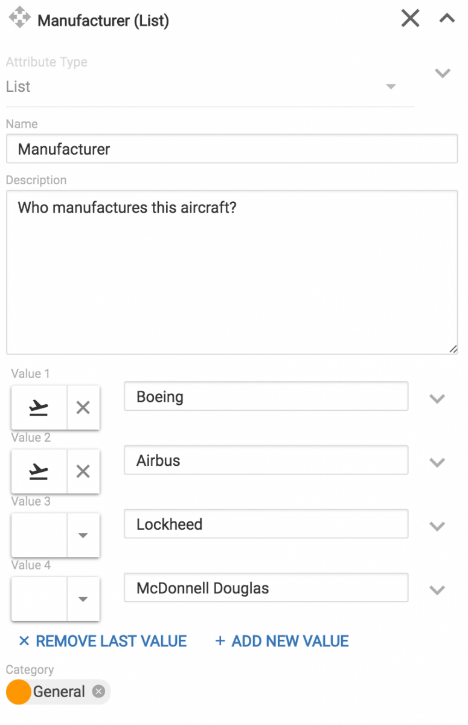The image size is (468, 725).
Task: Close the Manufacturer (List) attribute panel
Action: (x=410, y=18)
